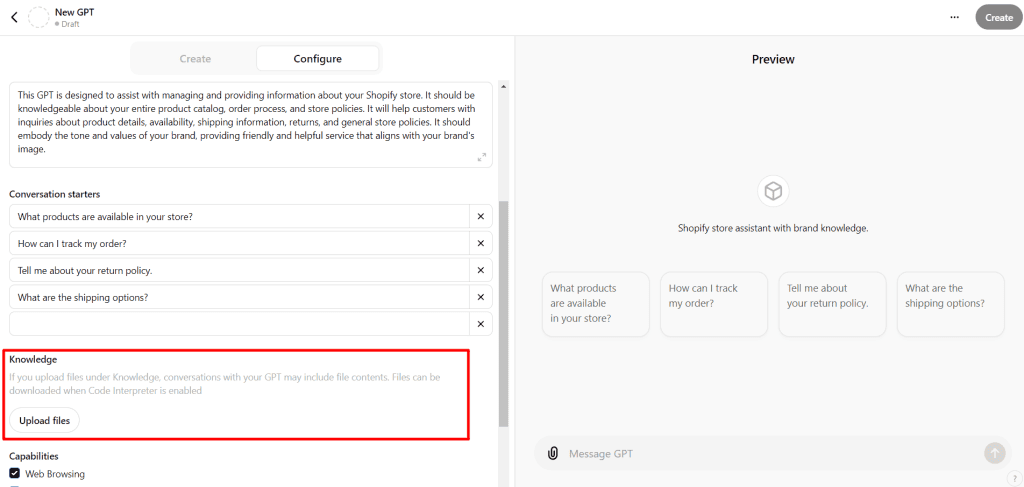Edit the "What products are available in your store?" starter field
1024x487 pixels.
tap(239, 217)
